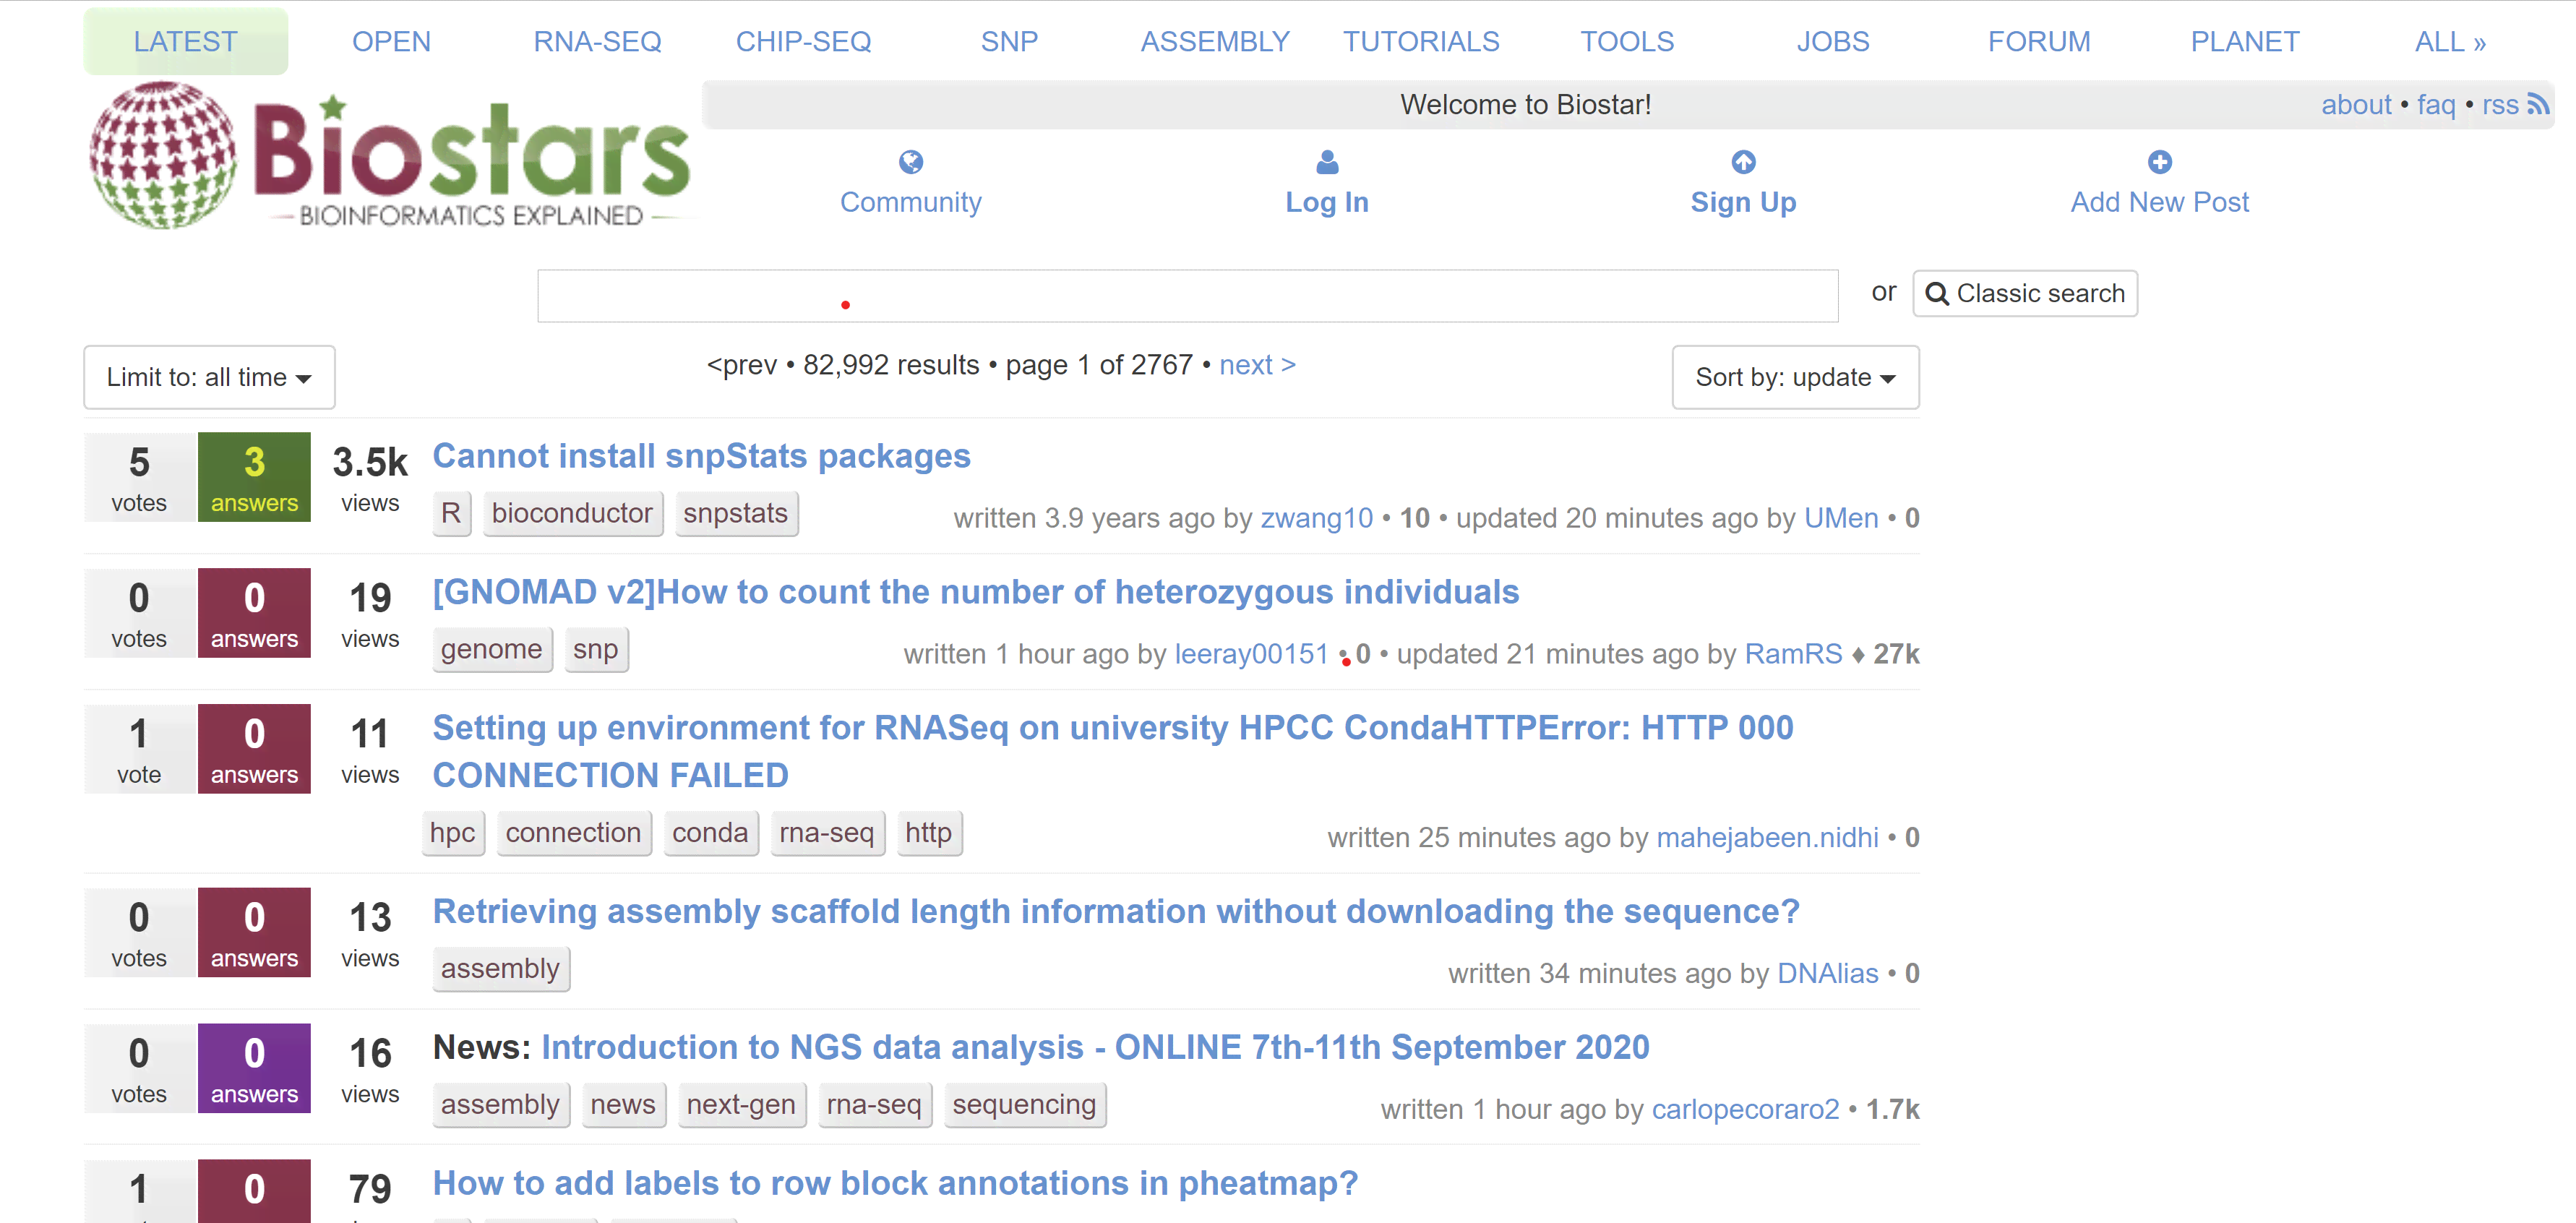Viewport: 2576px width, 1223px height.
Task: Click the snpstats tag
Action: pos(736,513)
